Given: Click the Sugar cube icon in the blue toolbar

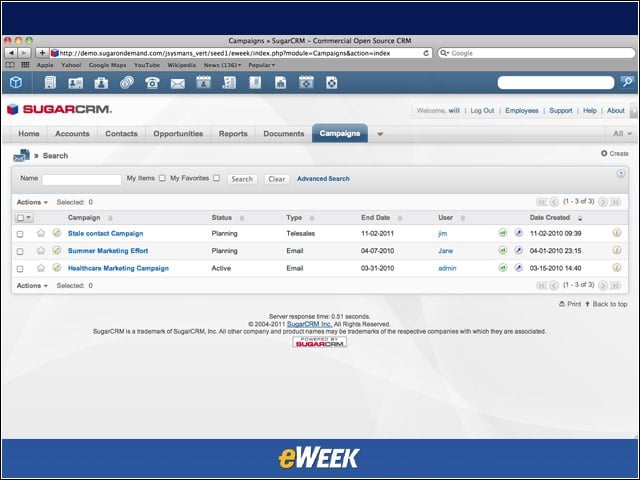Looking at the screenshot, I should click(x=16, y=82).
